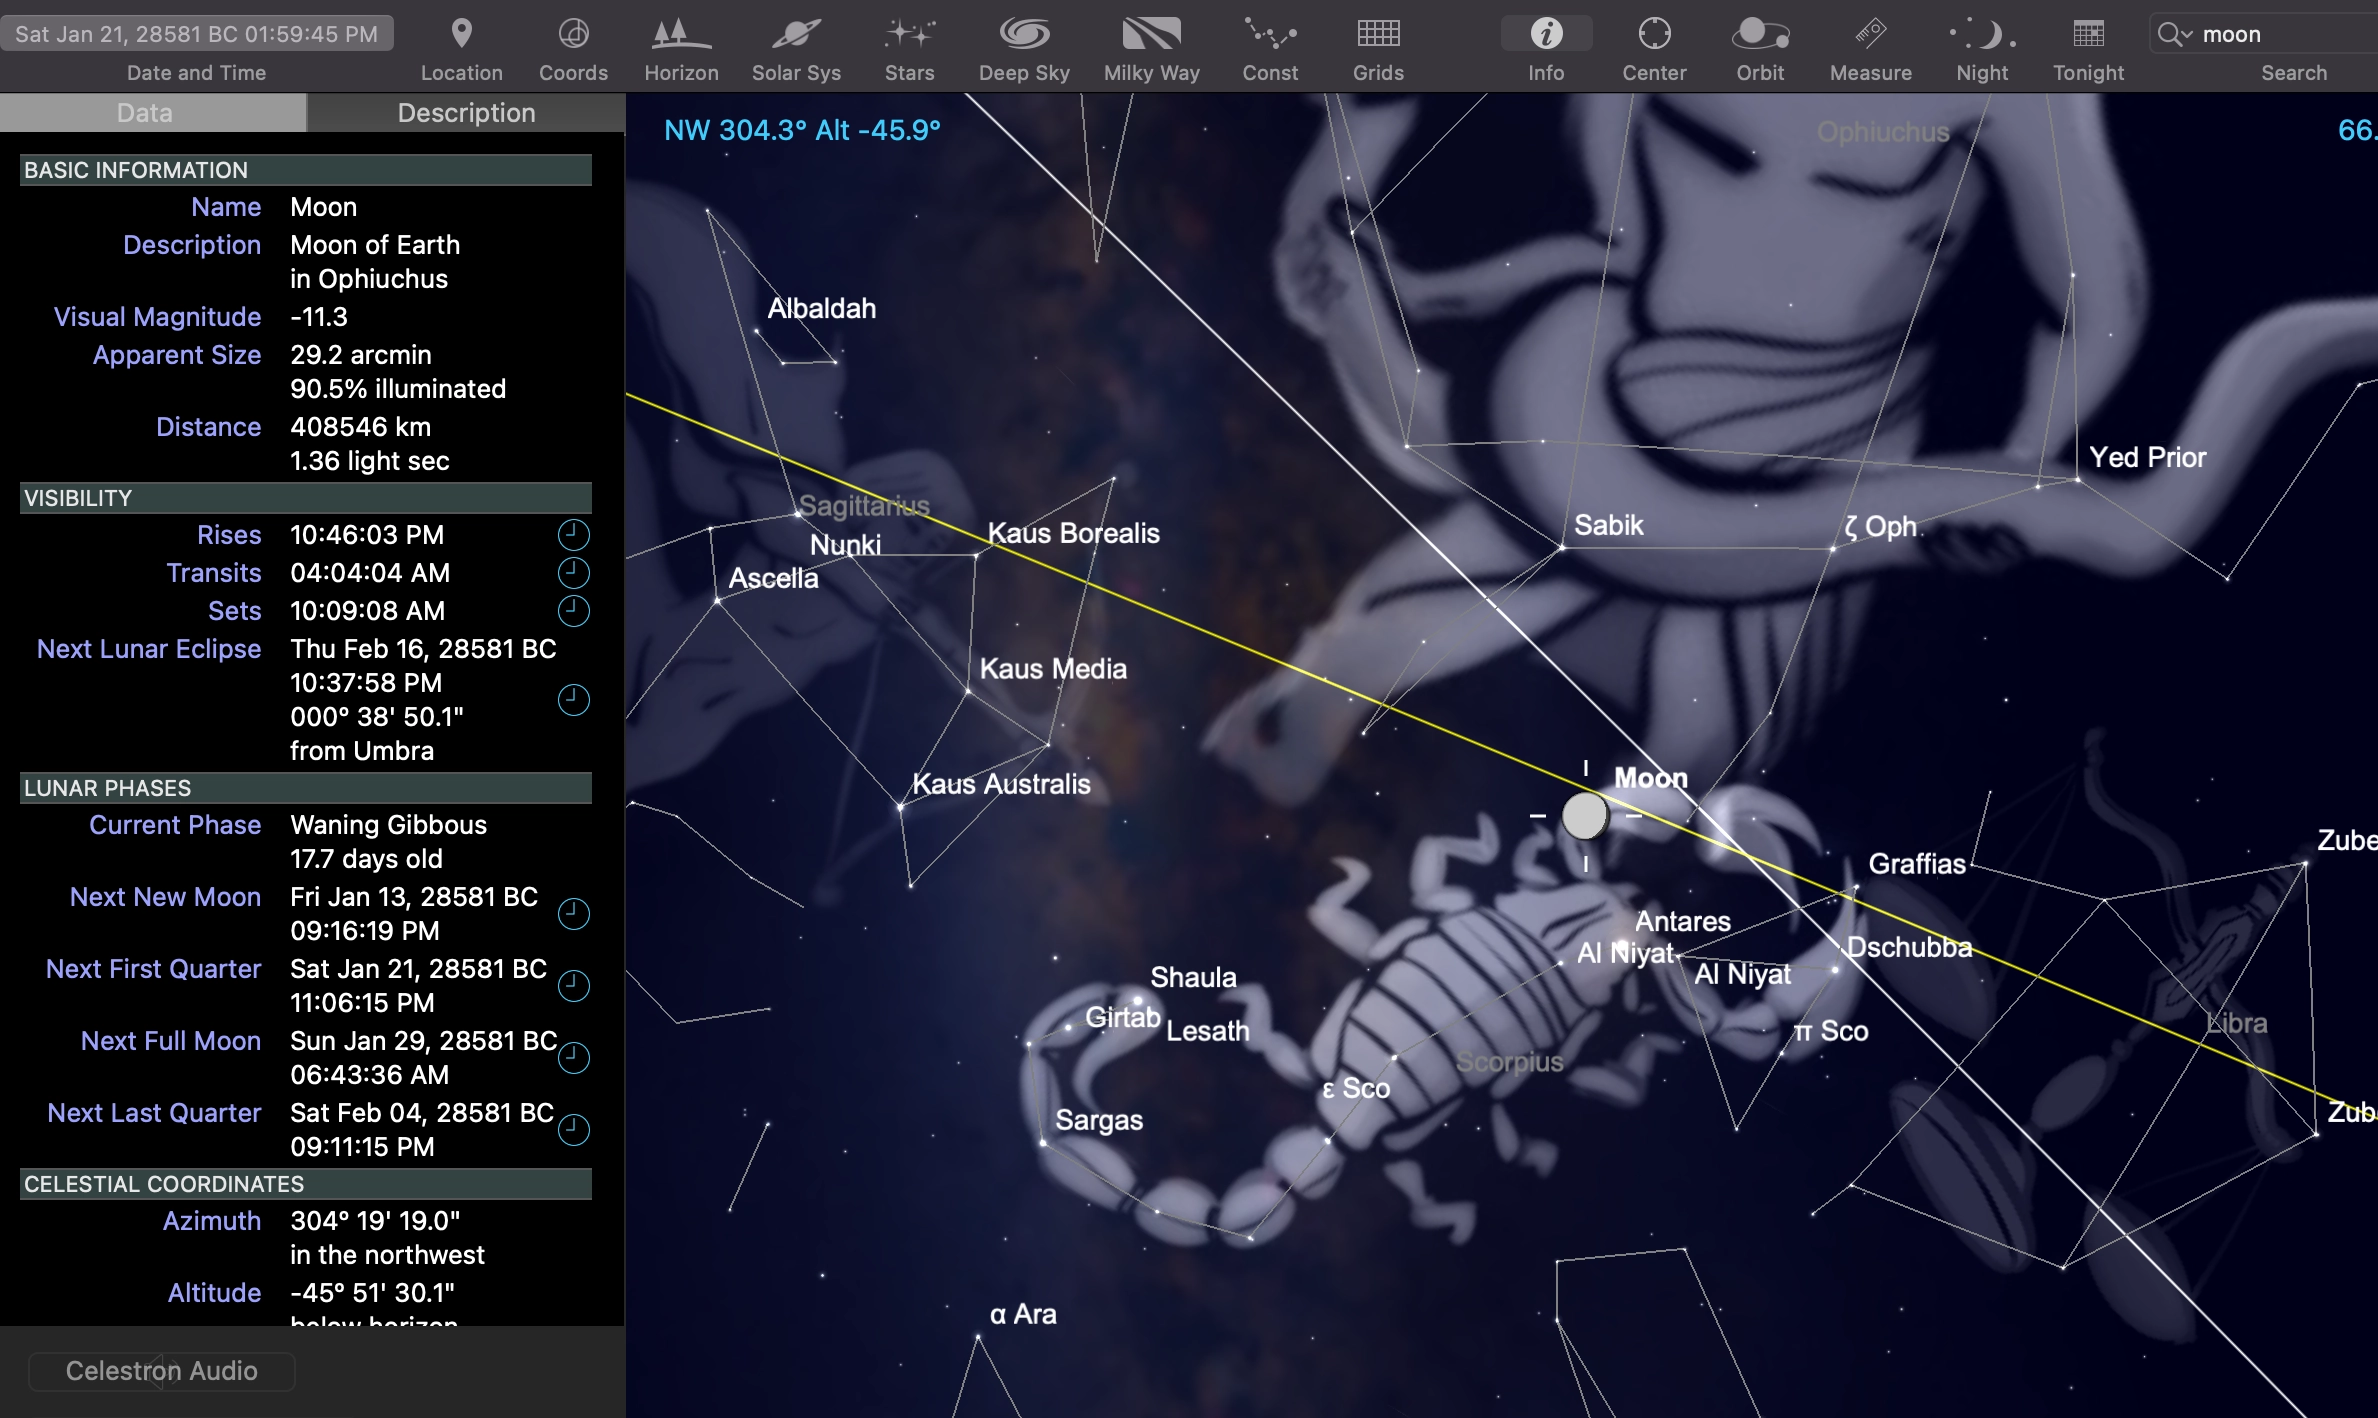Select the Measure ruler tool
2378x1418 pixels.
pyautogui.click(x=1870, y=35)
